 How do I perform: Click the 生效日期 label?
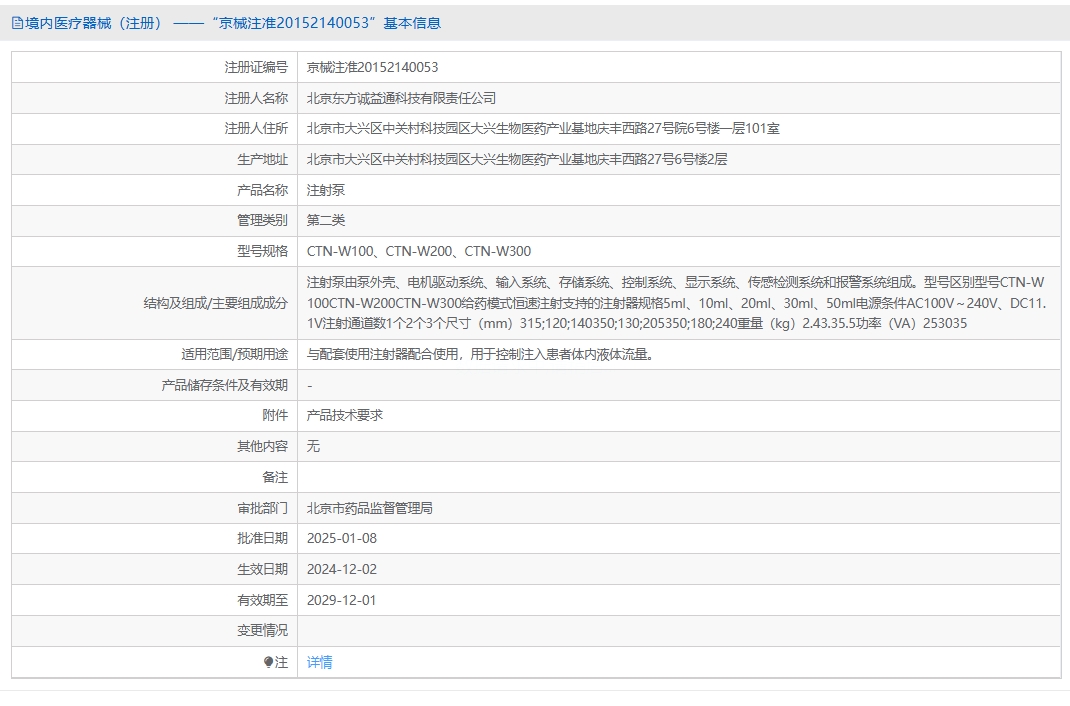(x=262, y=570)
